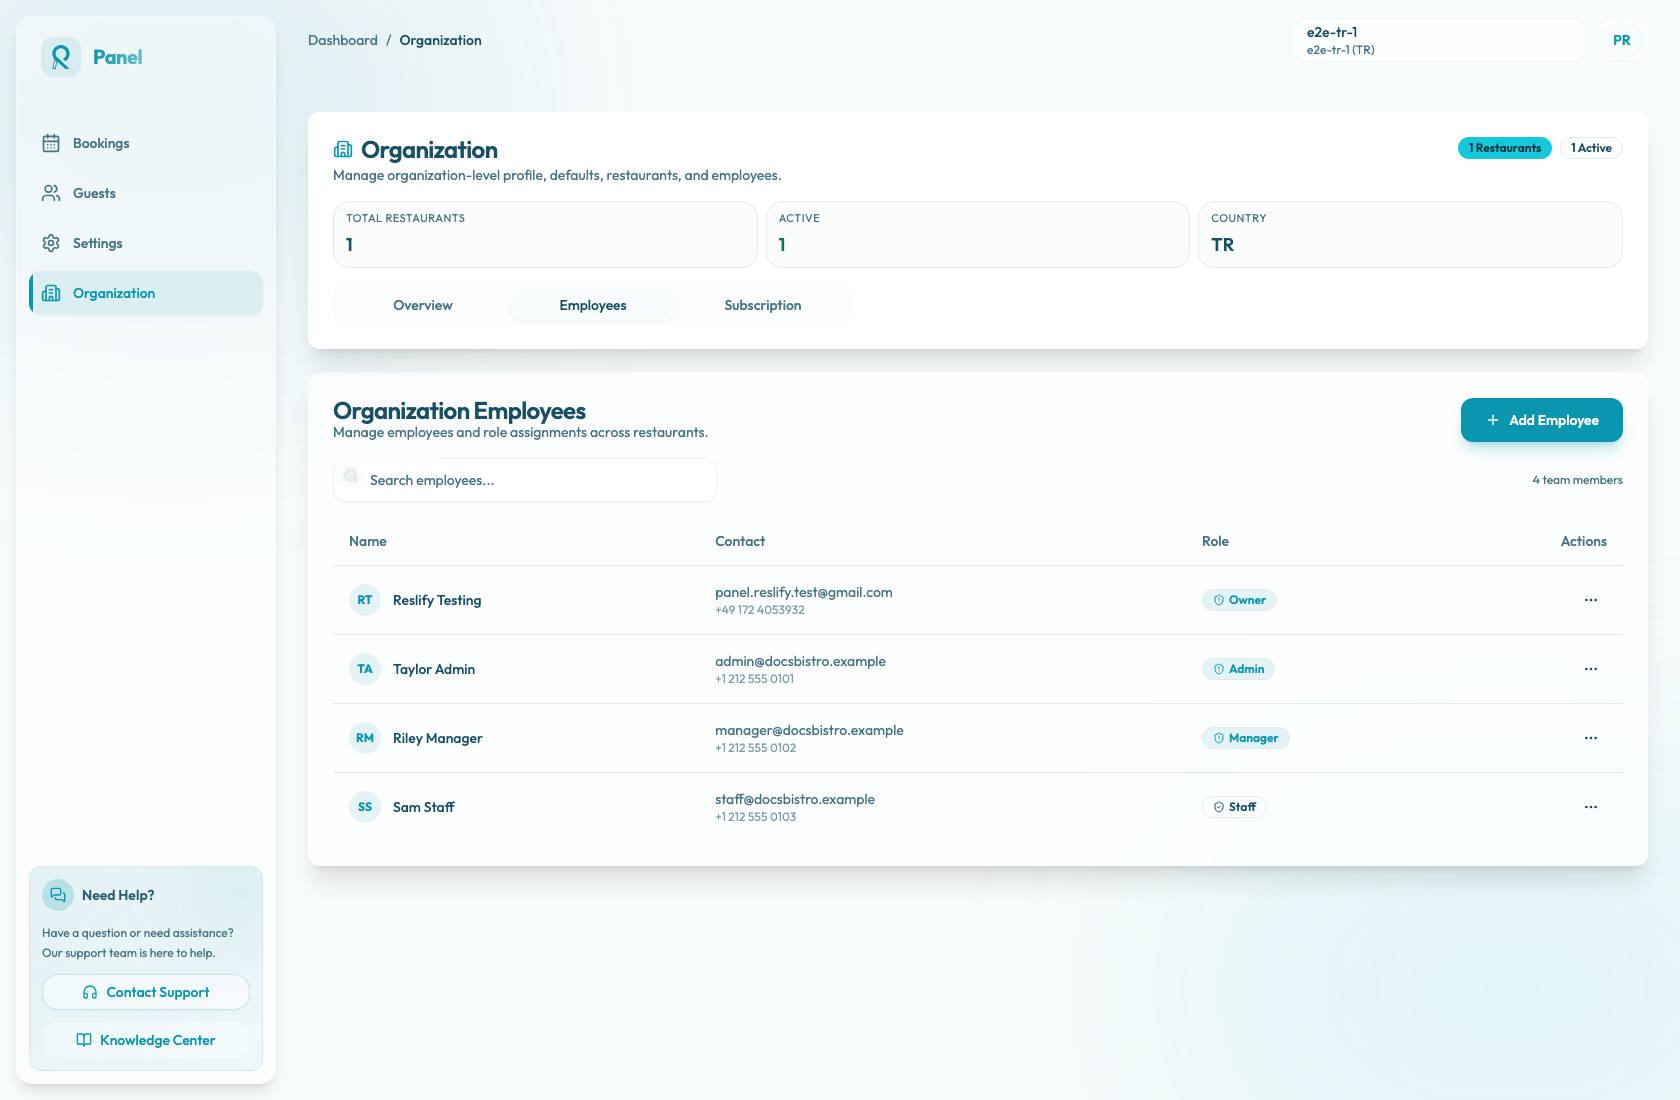The width and height of the screenshot is (1680, 1100).
Task: Click the Name column header
Action: (x=368, y=541)
